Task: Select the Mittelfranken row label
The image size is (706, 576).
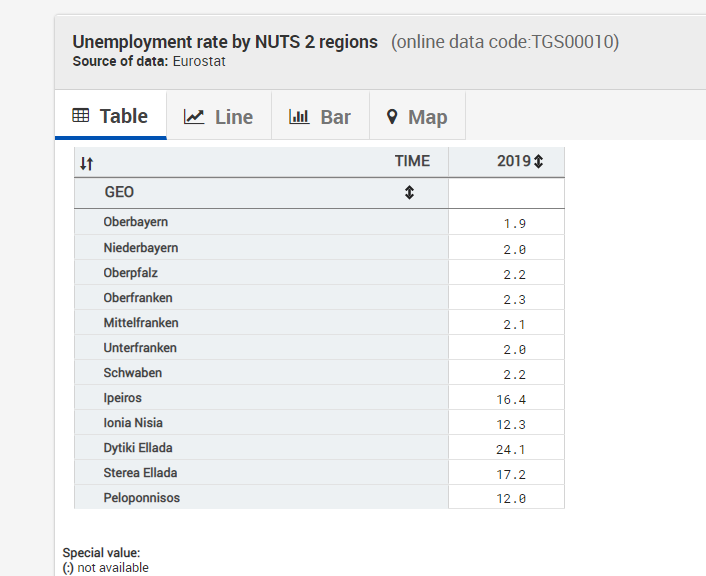Action: (141, 323)
